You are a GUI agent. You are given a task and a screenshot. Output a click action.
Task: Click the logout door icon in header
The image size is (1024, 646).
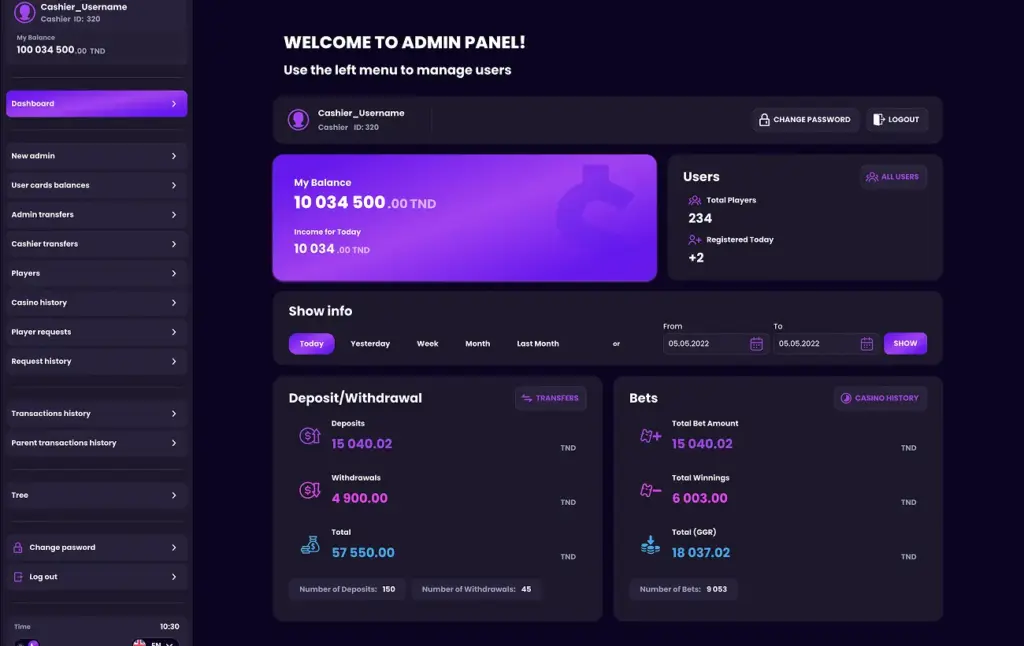click(x=878, y=120)
